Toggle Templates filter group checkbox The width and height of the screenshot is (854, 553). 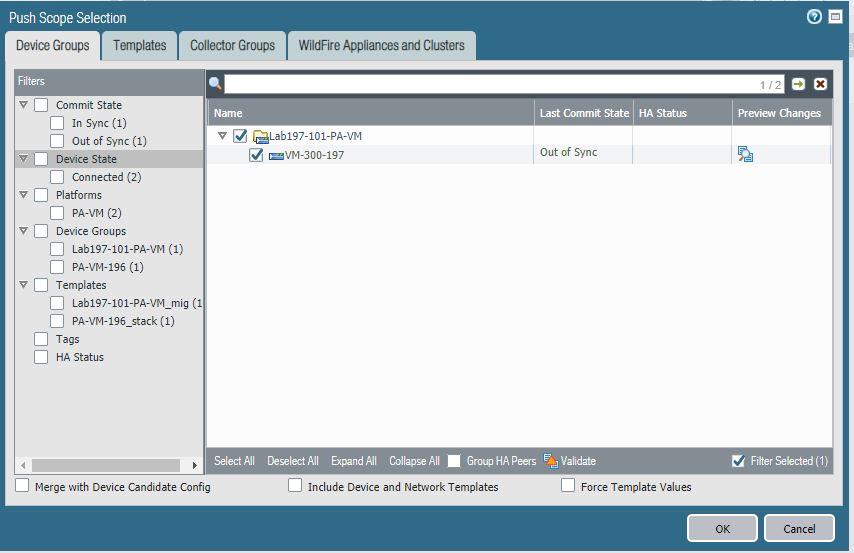click(x=41, y=284)
